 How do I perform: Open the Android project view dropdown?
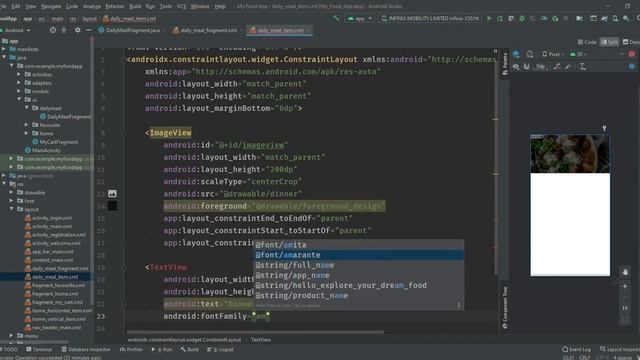click(16, 30)
